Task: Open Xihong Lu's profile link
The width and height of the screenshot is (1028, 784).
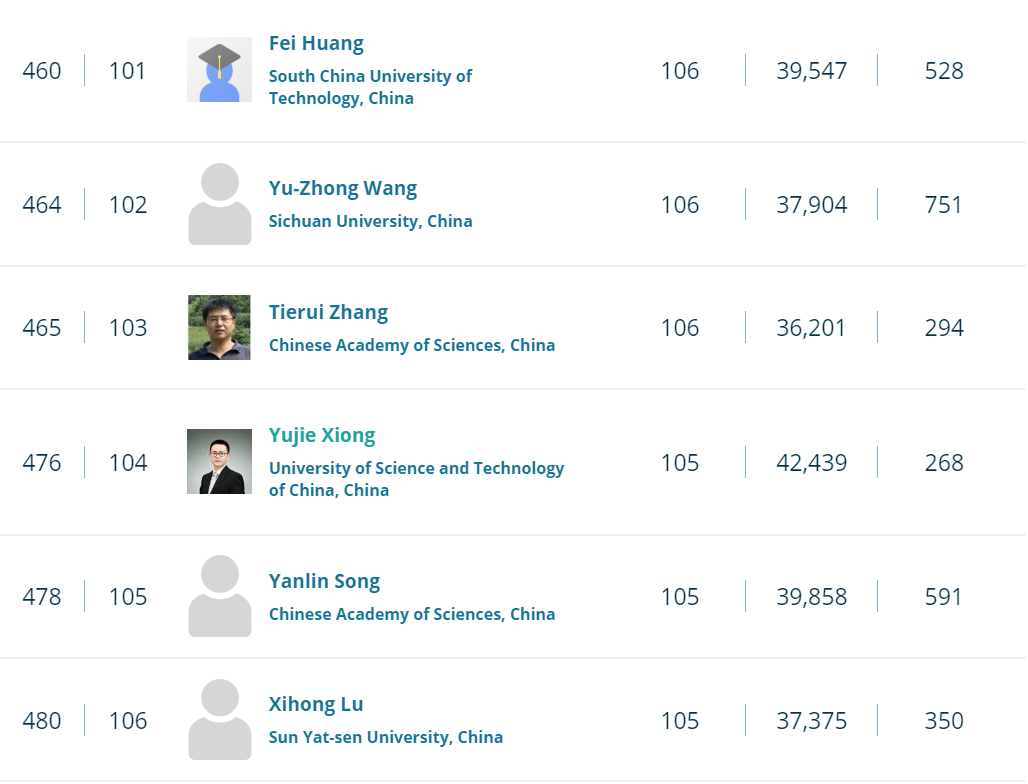Action: click(x=316, y=705)
